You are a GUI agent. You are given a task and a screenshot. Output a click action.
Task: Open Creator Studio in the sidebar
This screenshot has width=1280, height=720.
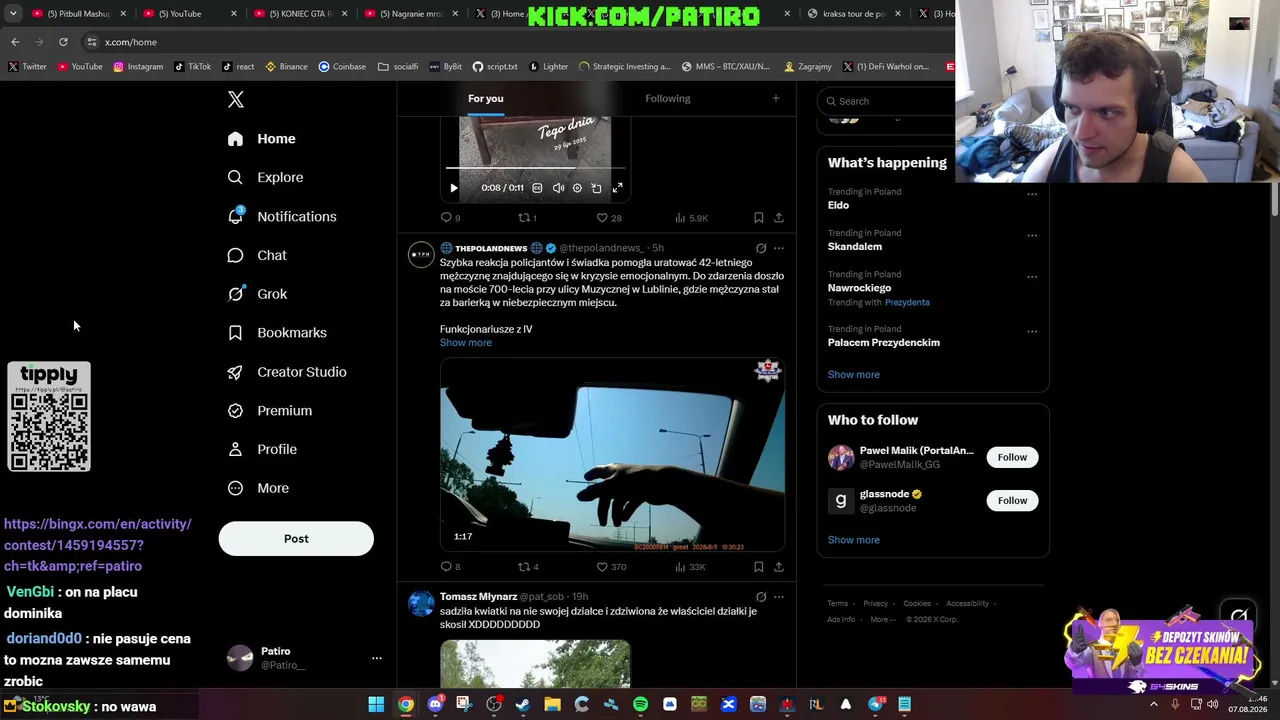[287, 372]
